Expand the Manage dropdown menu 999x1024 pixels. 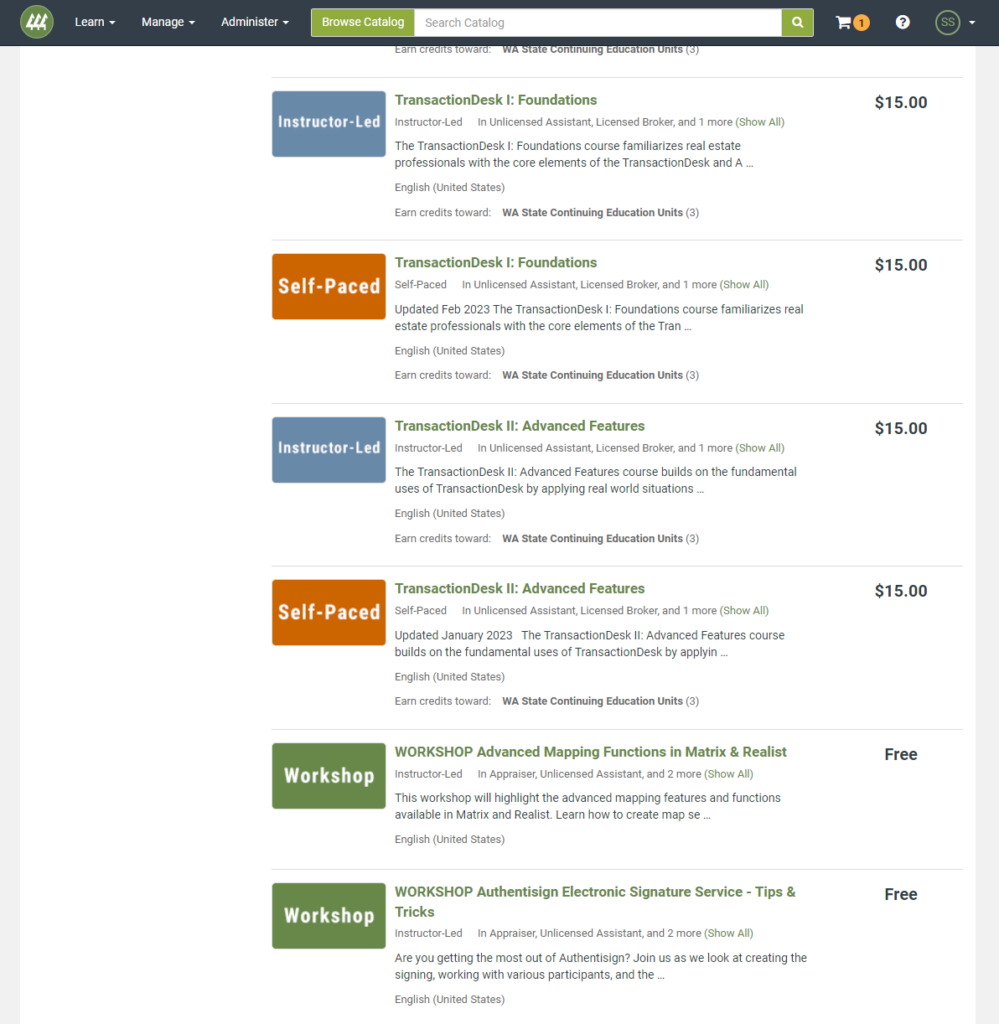pyautogui.click(x=168, y=22)
